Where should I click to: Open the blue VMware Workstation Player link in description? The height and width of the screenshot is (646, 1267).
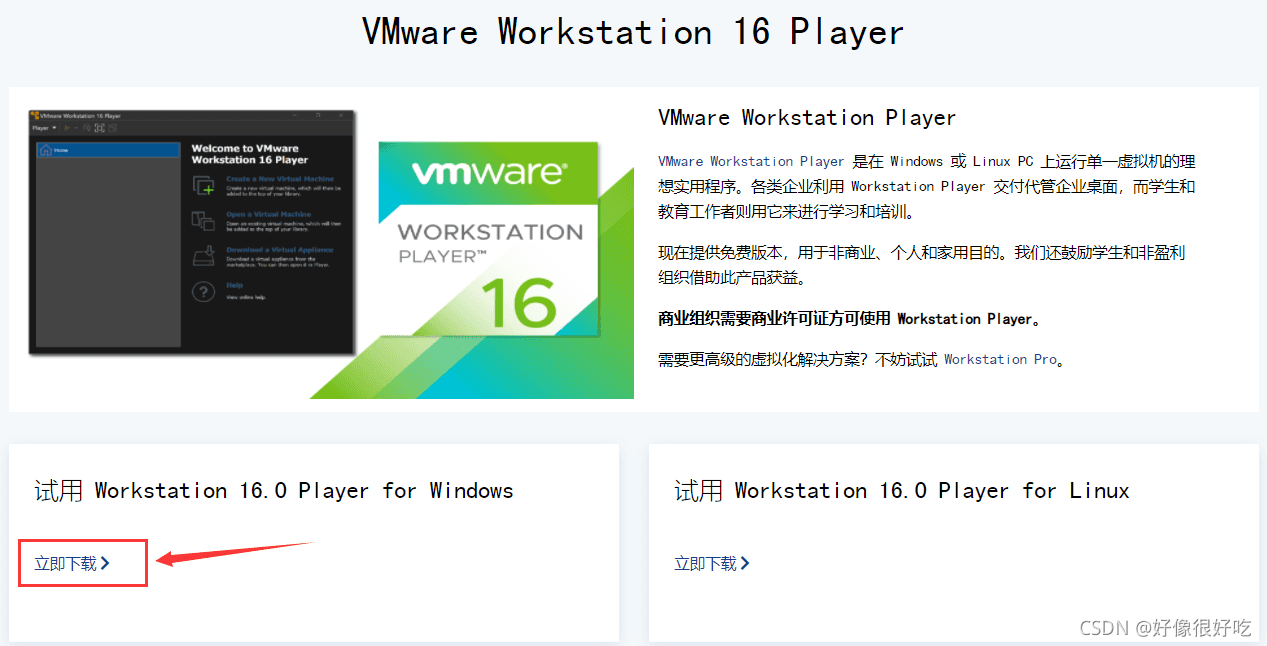(x=752, y=161)
